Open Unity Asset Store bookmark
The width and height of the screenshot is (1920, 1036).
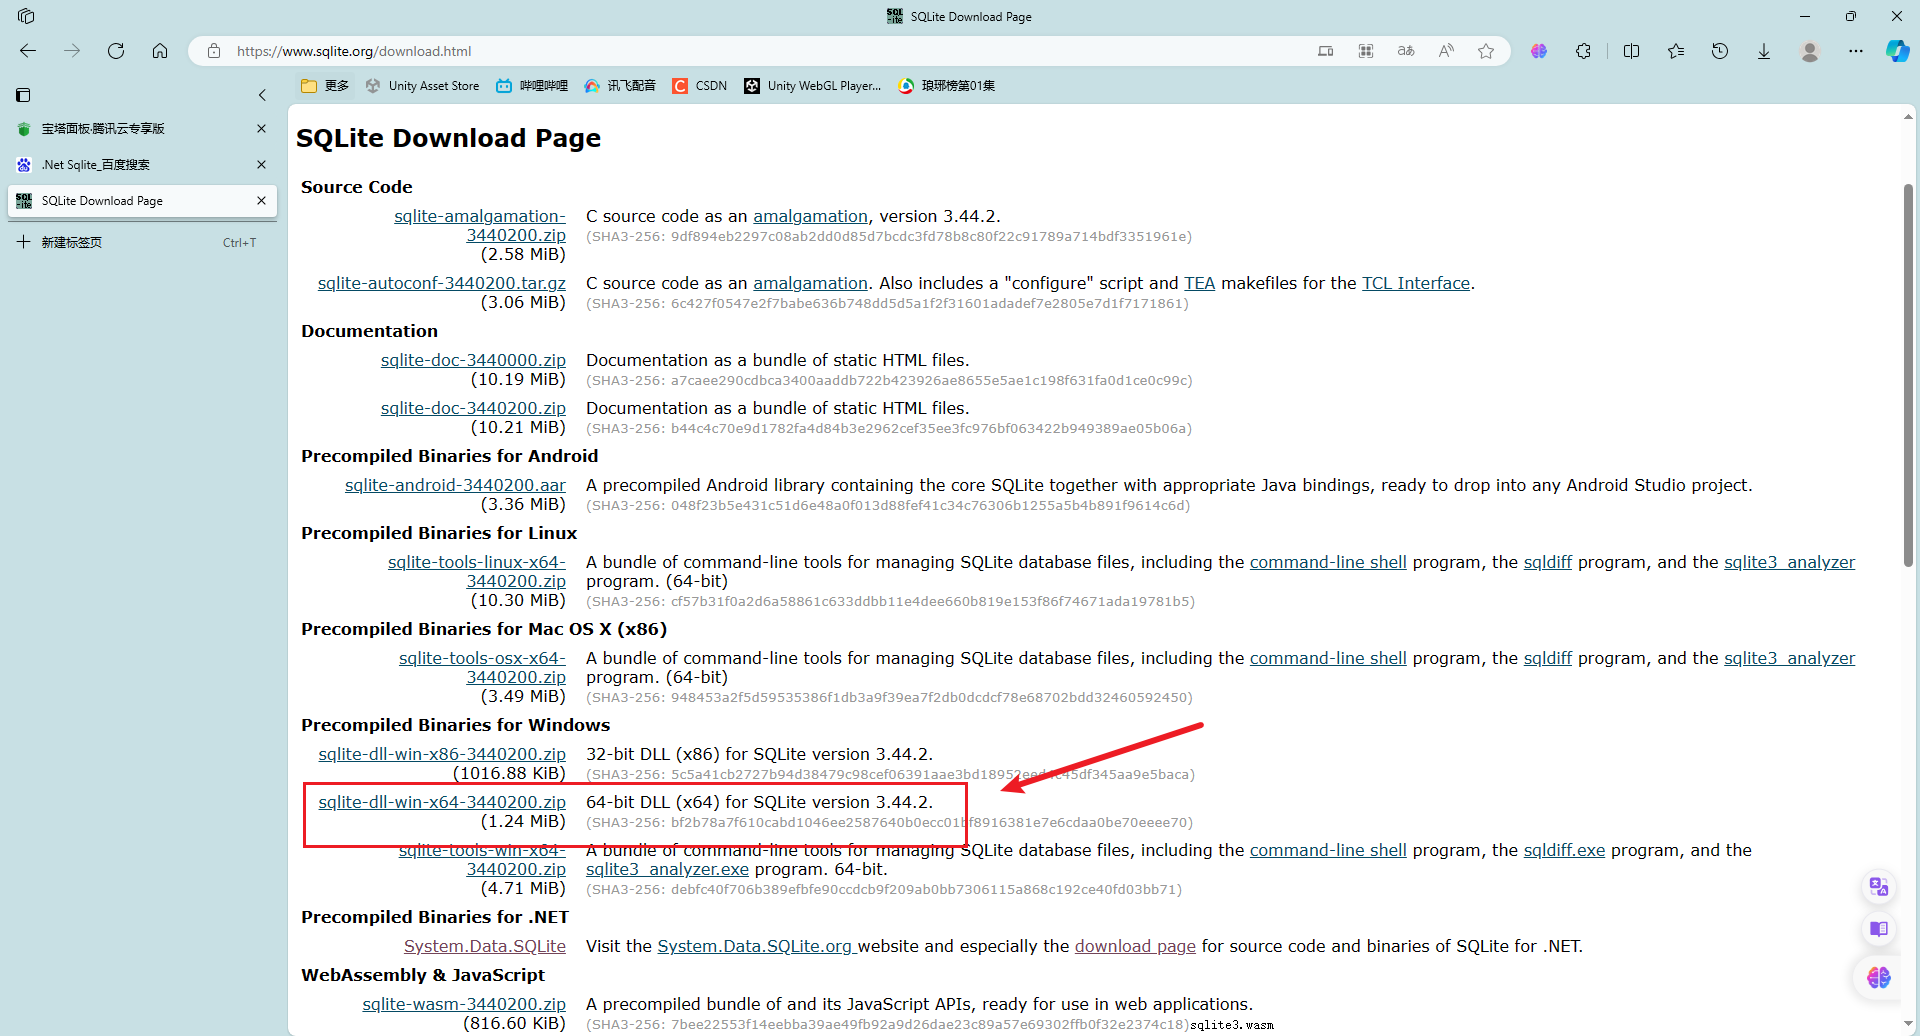tap(422, 86)
